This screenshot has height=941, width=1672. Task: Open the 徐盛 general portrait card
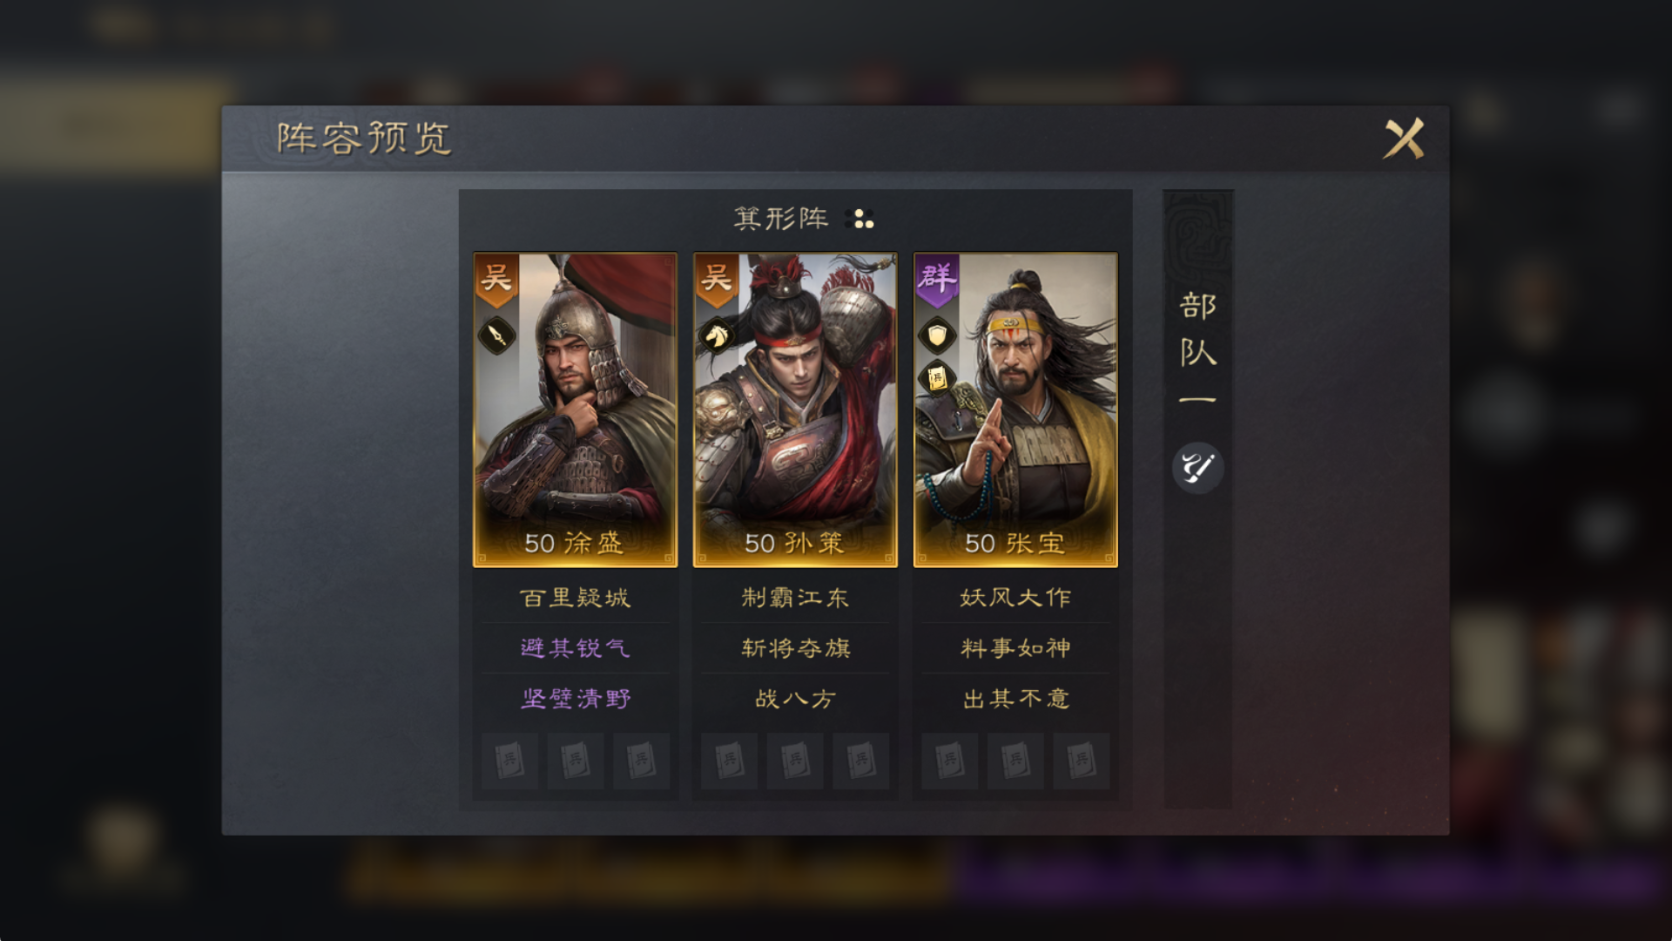pos(575,410)
